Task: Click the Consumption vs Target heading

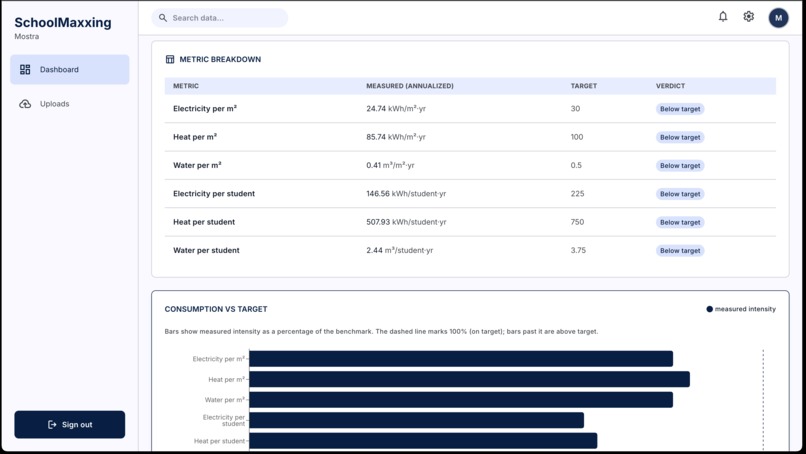Action: click(x=216, y=309)
